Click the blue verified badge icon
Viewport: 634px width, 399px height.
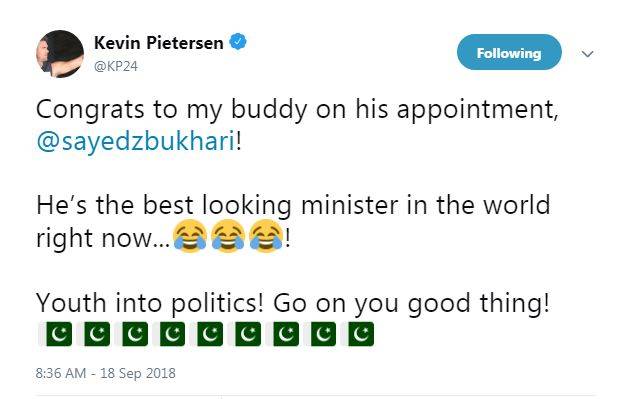(x=238, y=42)
